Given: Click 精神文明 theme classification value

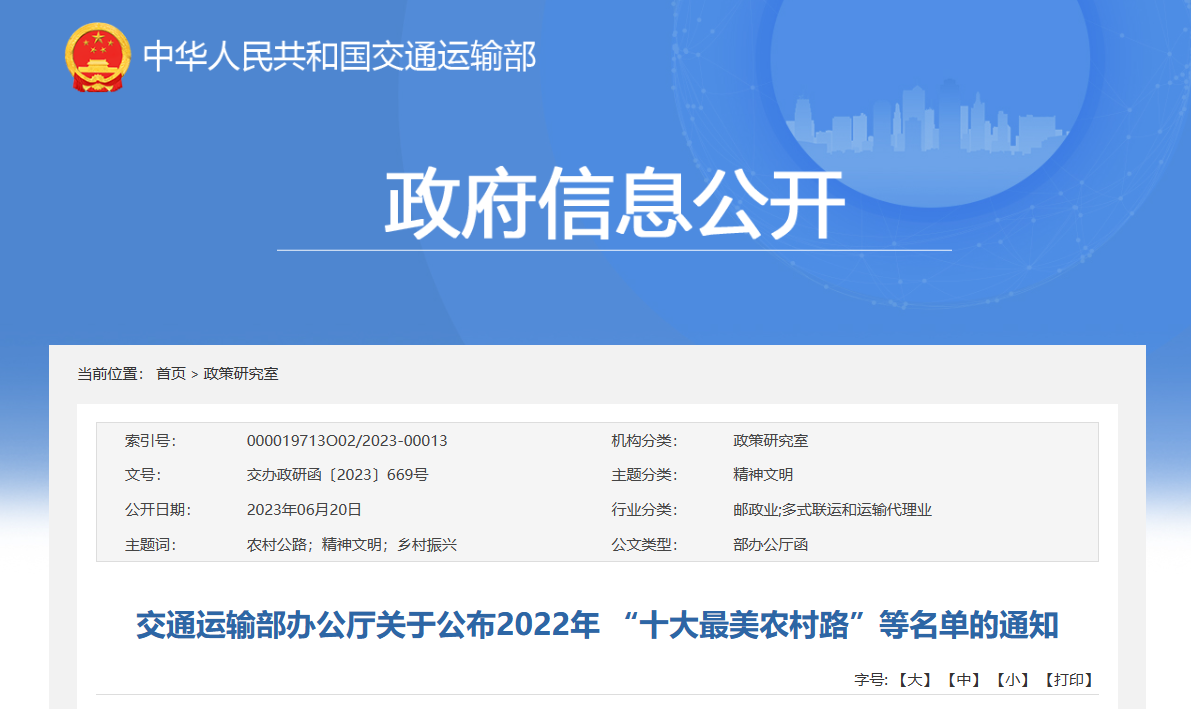Looking at the screenshot, I should [763, 475].
